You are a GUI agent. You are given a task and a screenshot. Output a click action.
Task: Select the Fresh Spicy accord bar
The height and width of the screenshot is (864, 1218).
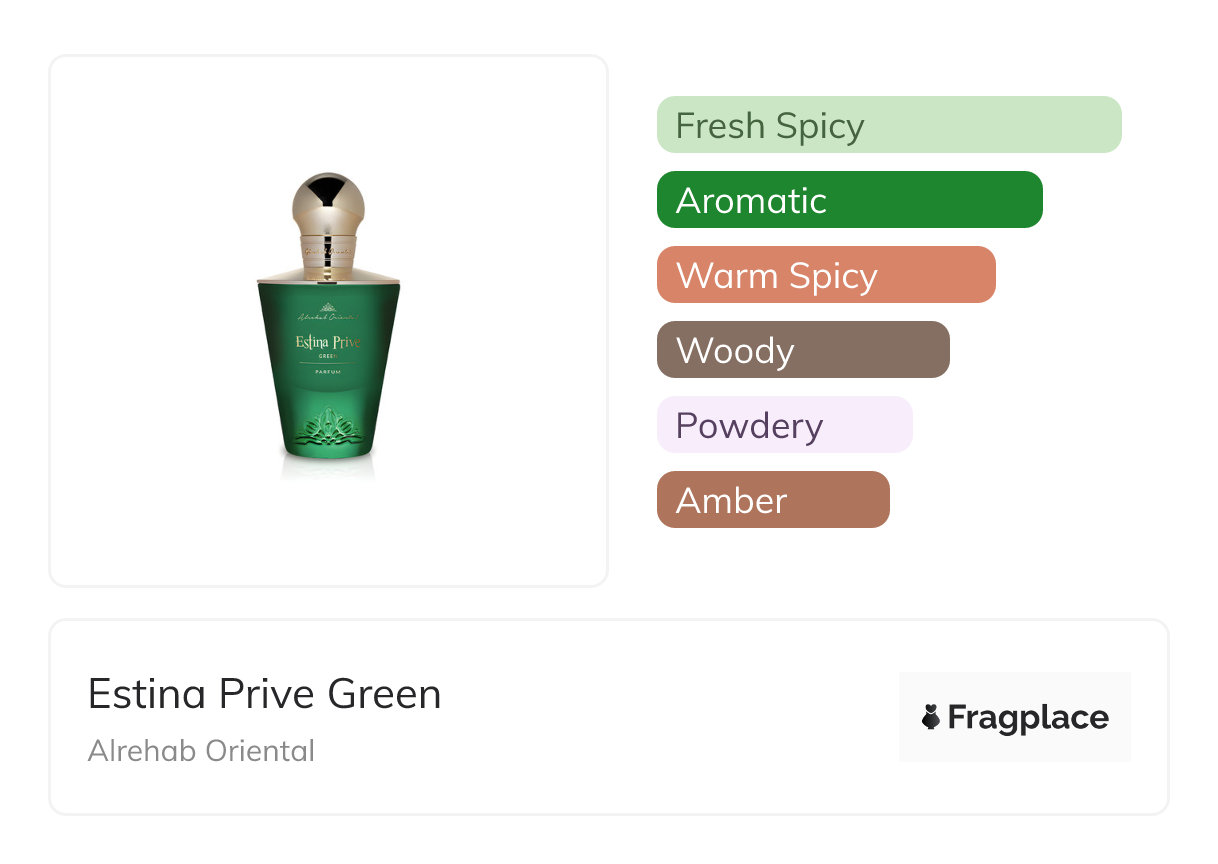(888, 125)
